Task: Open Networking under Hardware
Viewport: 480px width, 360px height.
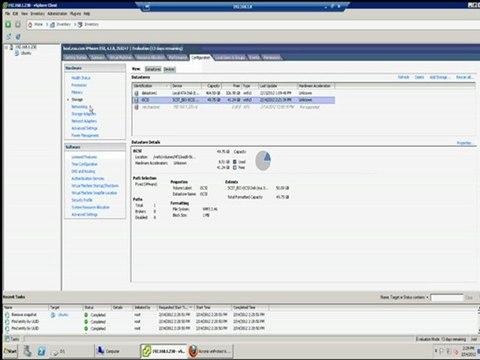Action: (x=79, y=107)
